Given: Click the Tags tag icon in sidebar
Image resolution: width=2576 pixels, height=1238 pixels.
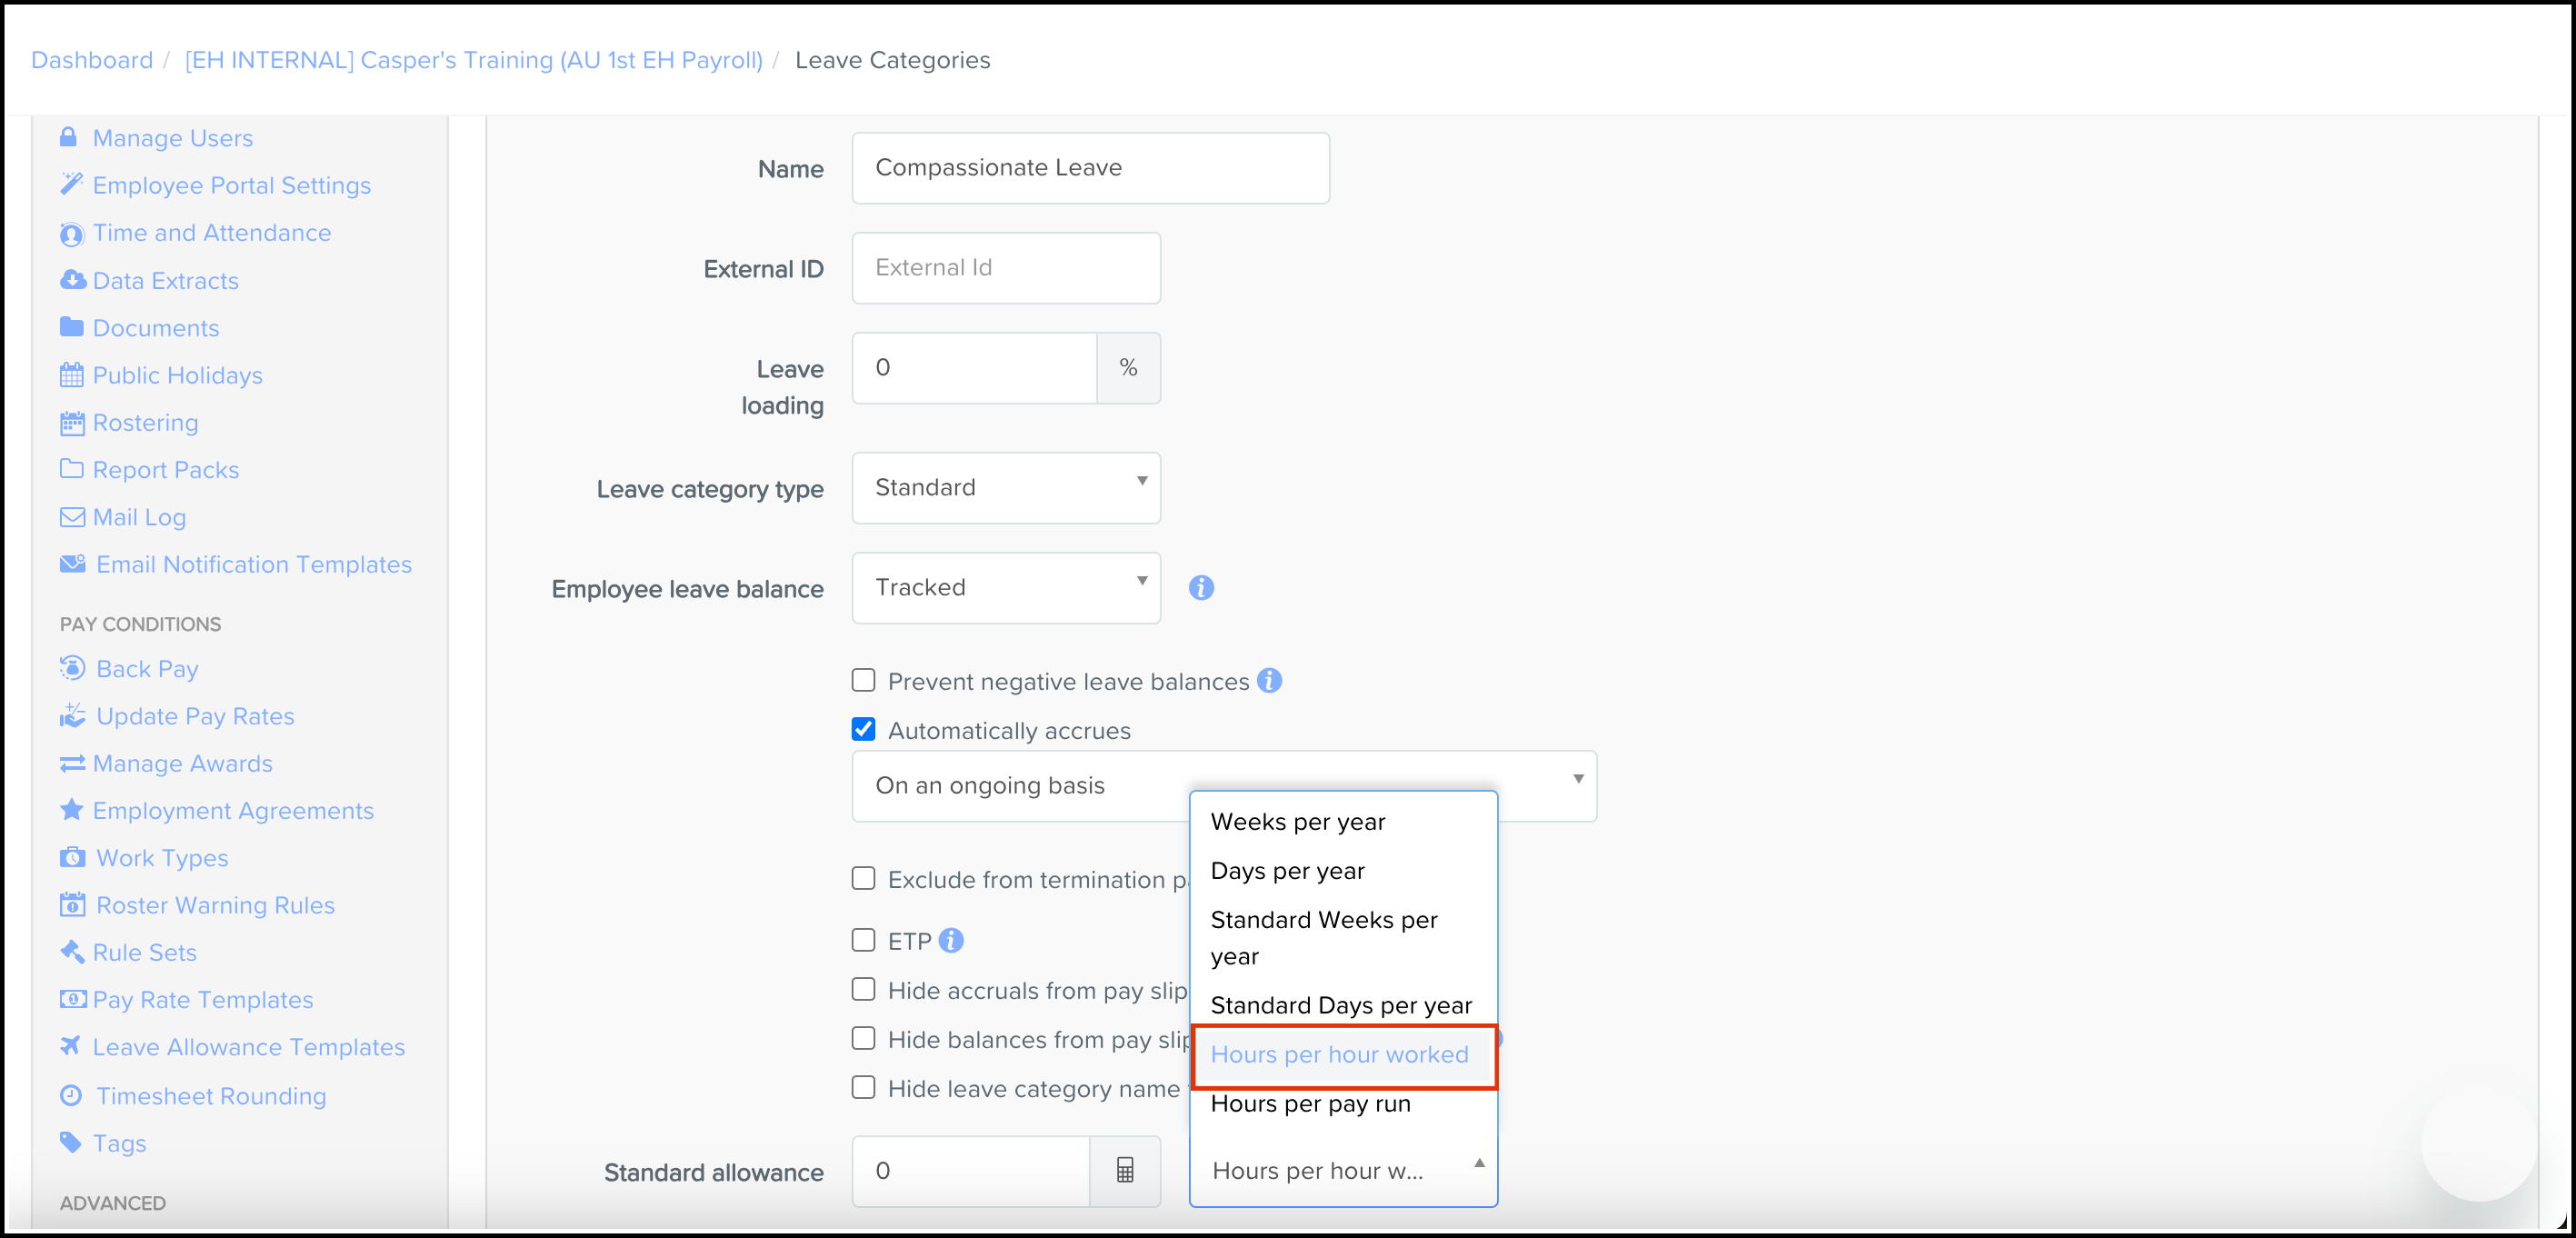Looking at the screenshot, I should click(70, 1142).
